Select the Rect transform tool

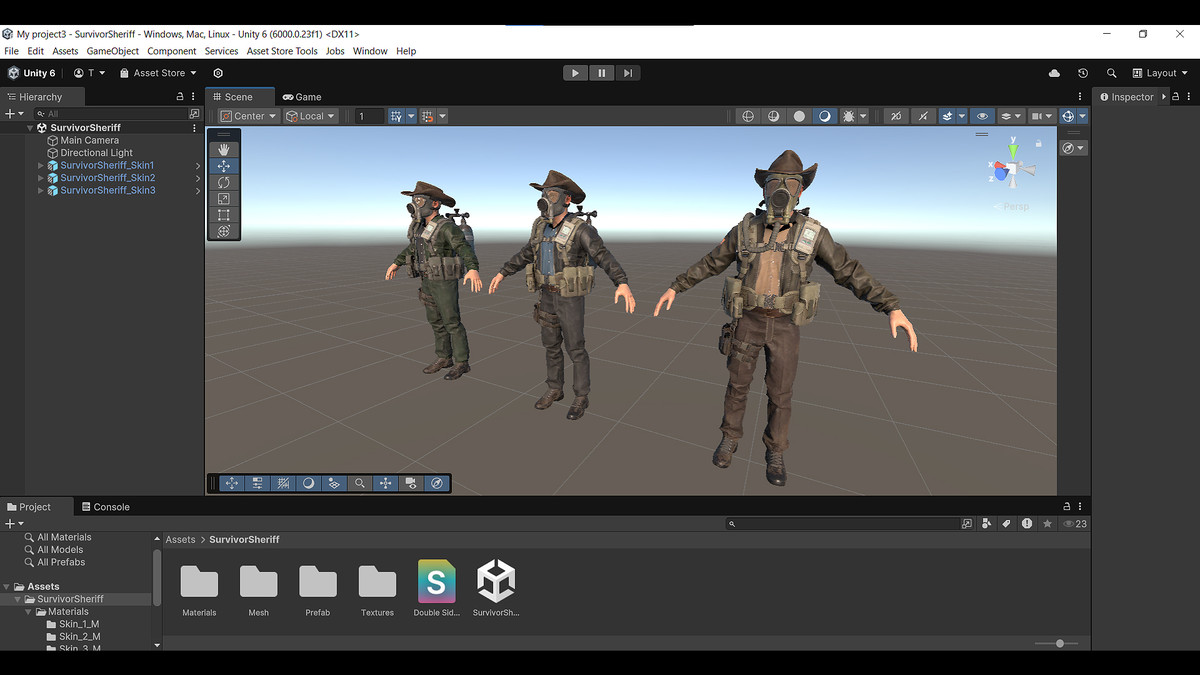pyautogui.click(x=224, y=215)
